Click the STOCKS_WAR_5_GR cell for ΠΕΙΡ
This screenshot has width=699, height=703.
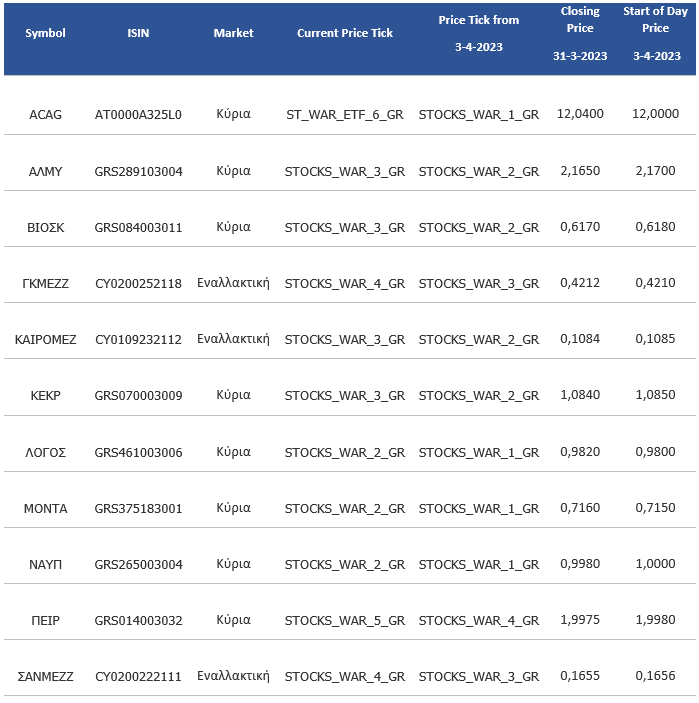point(345,620)
